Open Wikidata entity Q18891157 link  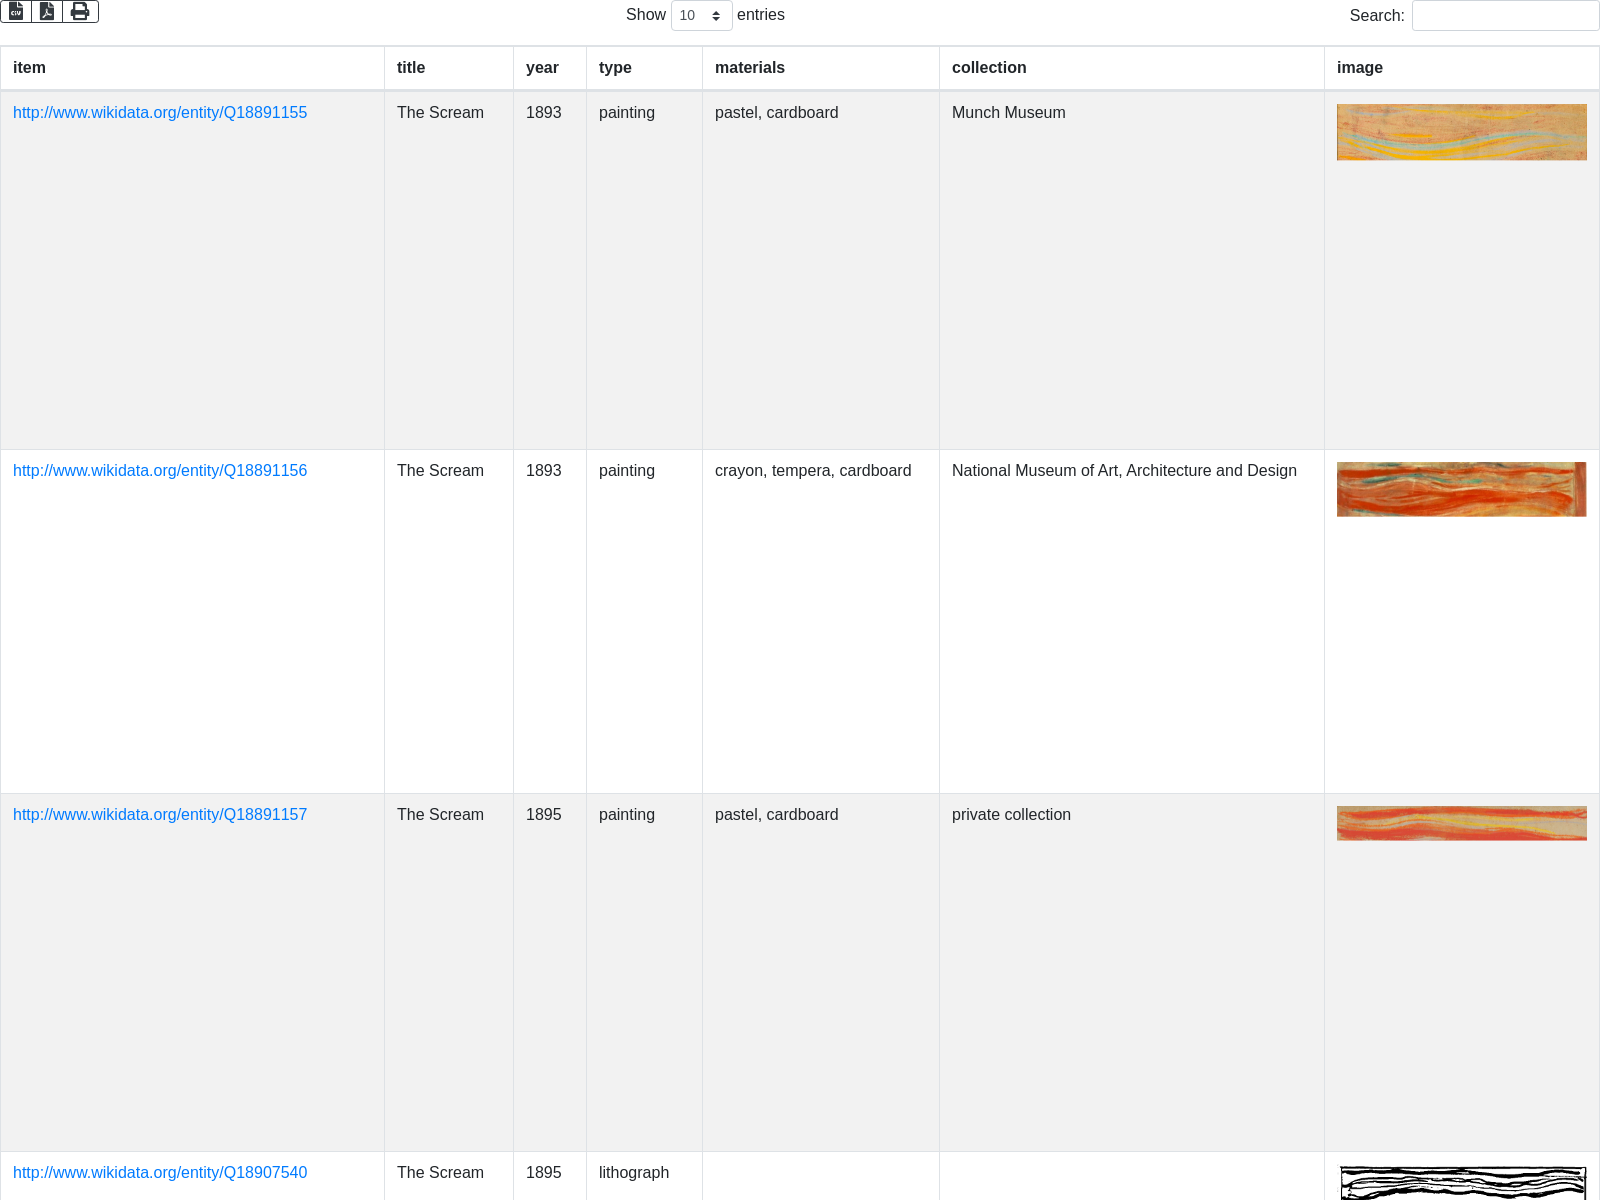click(160, 815)
